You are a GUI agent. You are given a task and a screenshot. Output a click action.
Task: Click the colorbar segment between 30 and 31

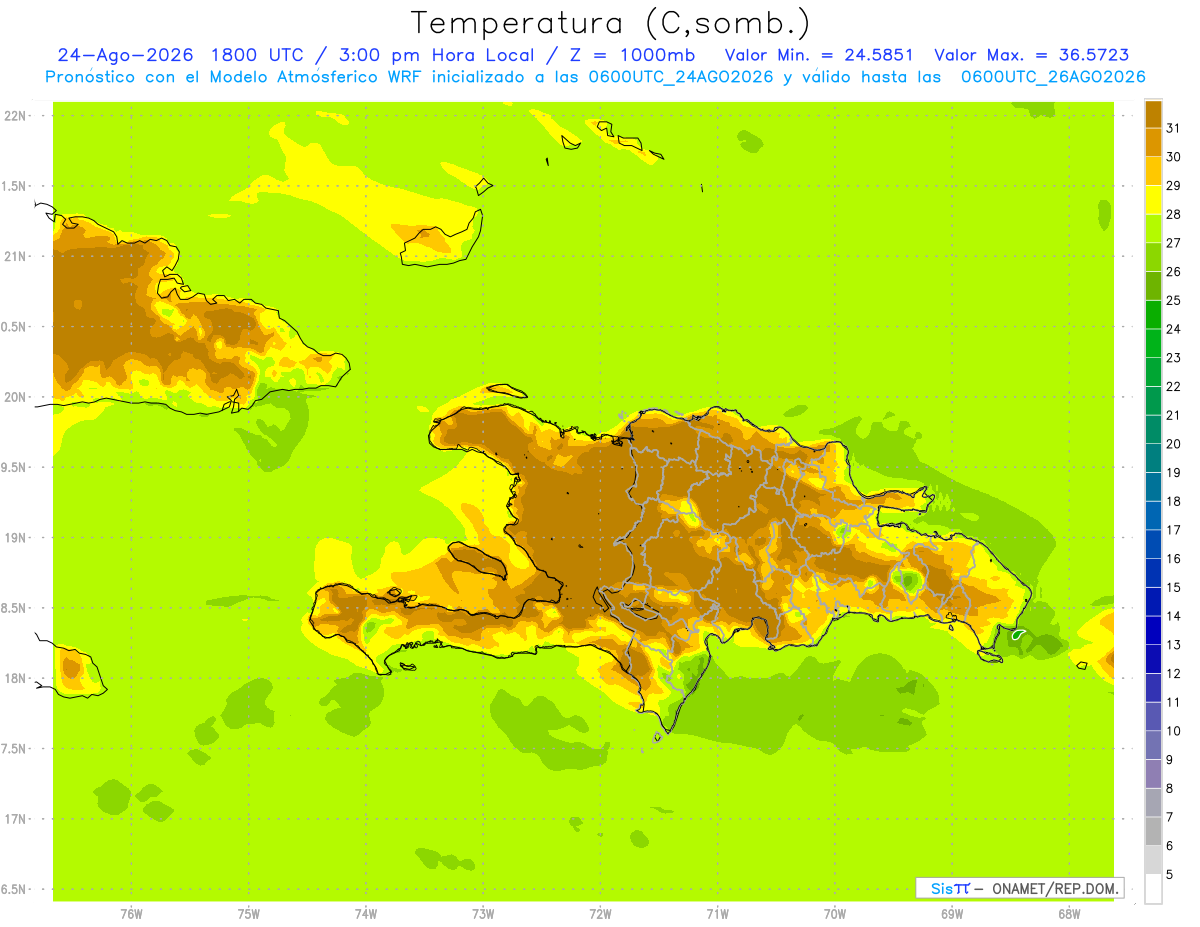pos(1153,143)
